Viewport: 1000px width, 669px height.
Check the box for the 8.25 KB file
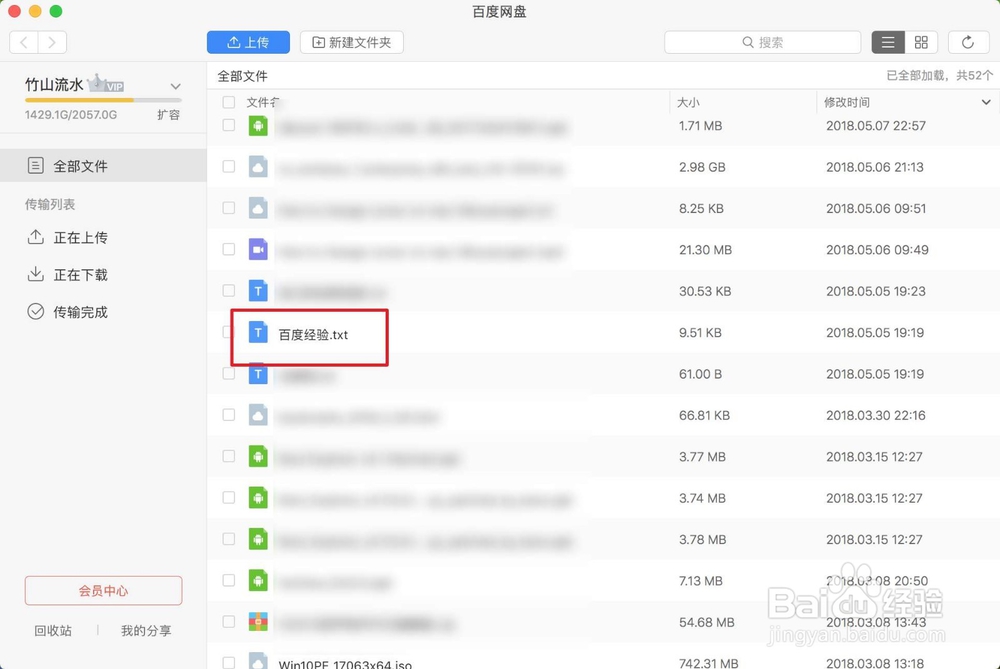click(228, 208)
